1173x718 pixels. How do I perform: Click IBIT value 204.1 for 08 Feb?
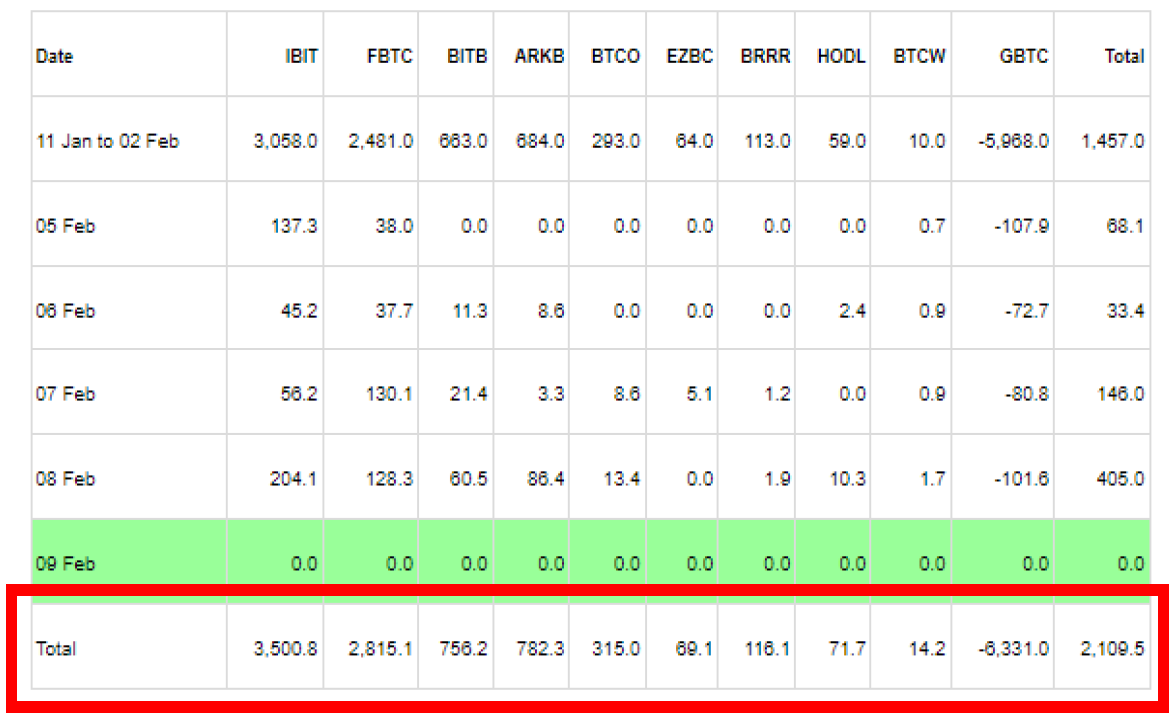coord(293,479)
